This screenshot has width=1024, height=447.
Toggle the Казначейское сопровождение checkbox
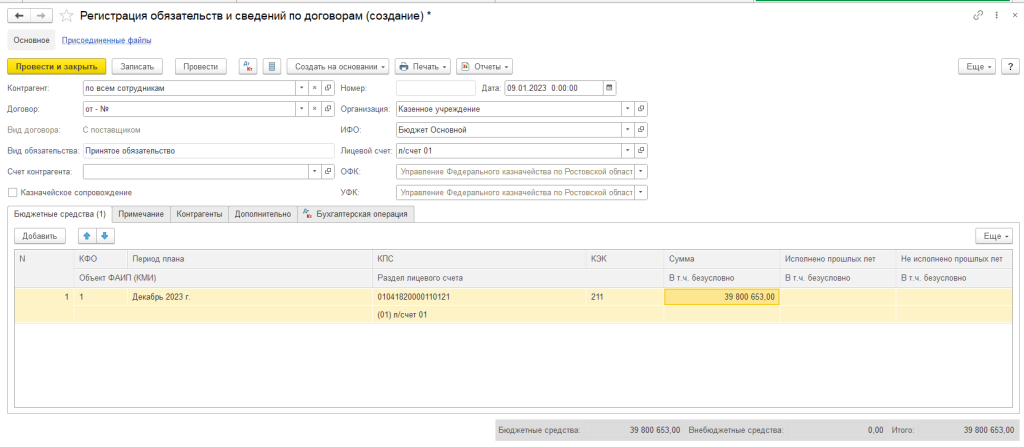click(x=12, y=193)
